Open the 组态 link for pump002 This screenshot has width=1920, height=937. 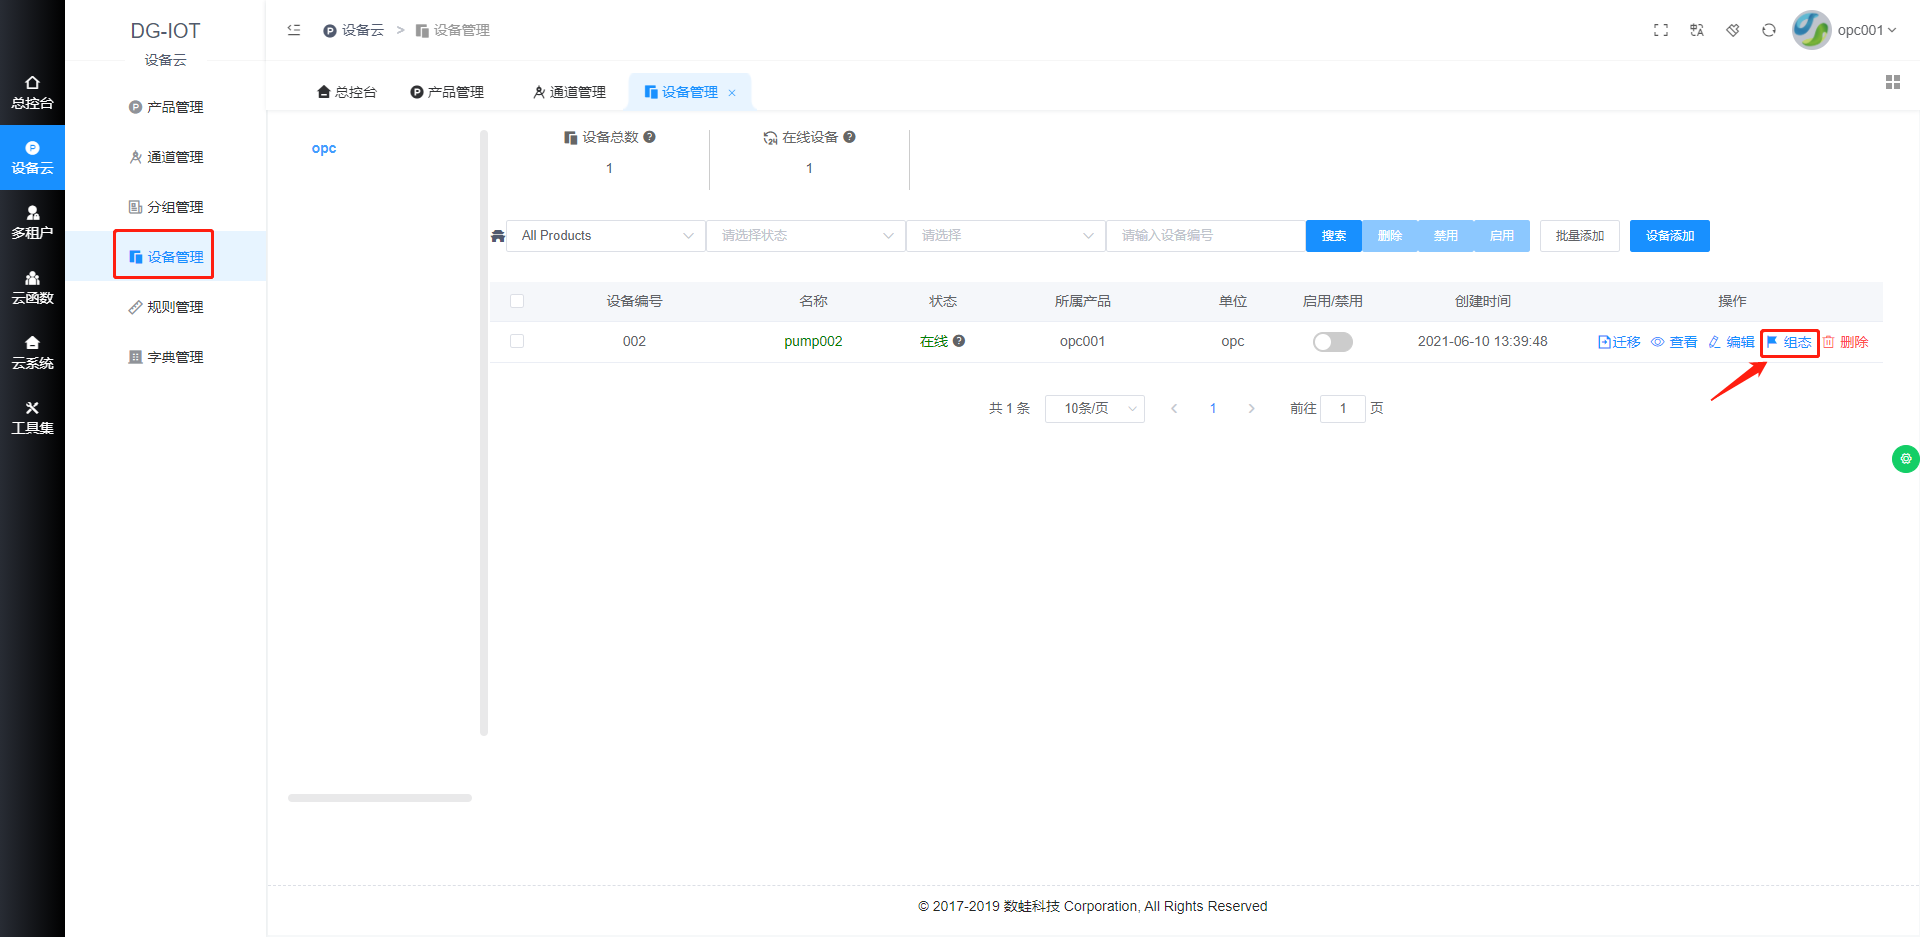tap(1790, 341)
